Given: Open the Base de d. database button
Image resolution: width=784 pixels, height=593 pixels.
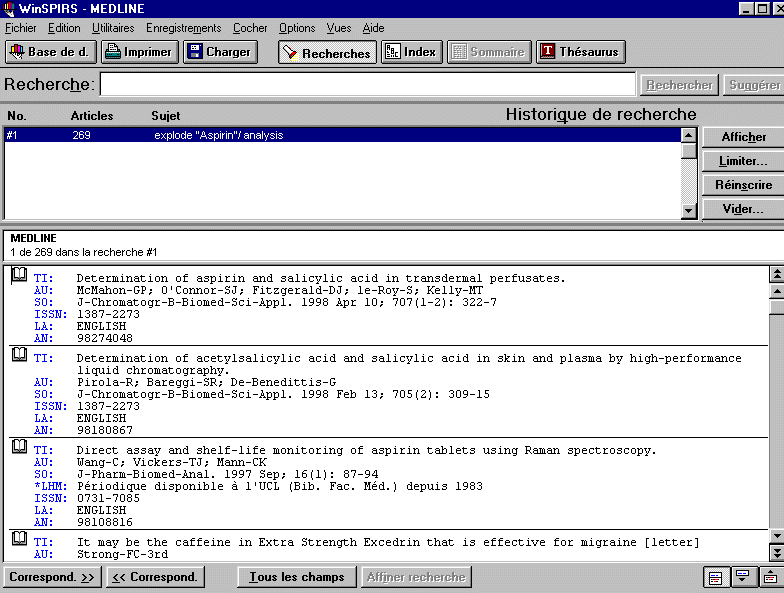Looking at the screenshot, I should 50,52.
